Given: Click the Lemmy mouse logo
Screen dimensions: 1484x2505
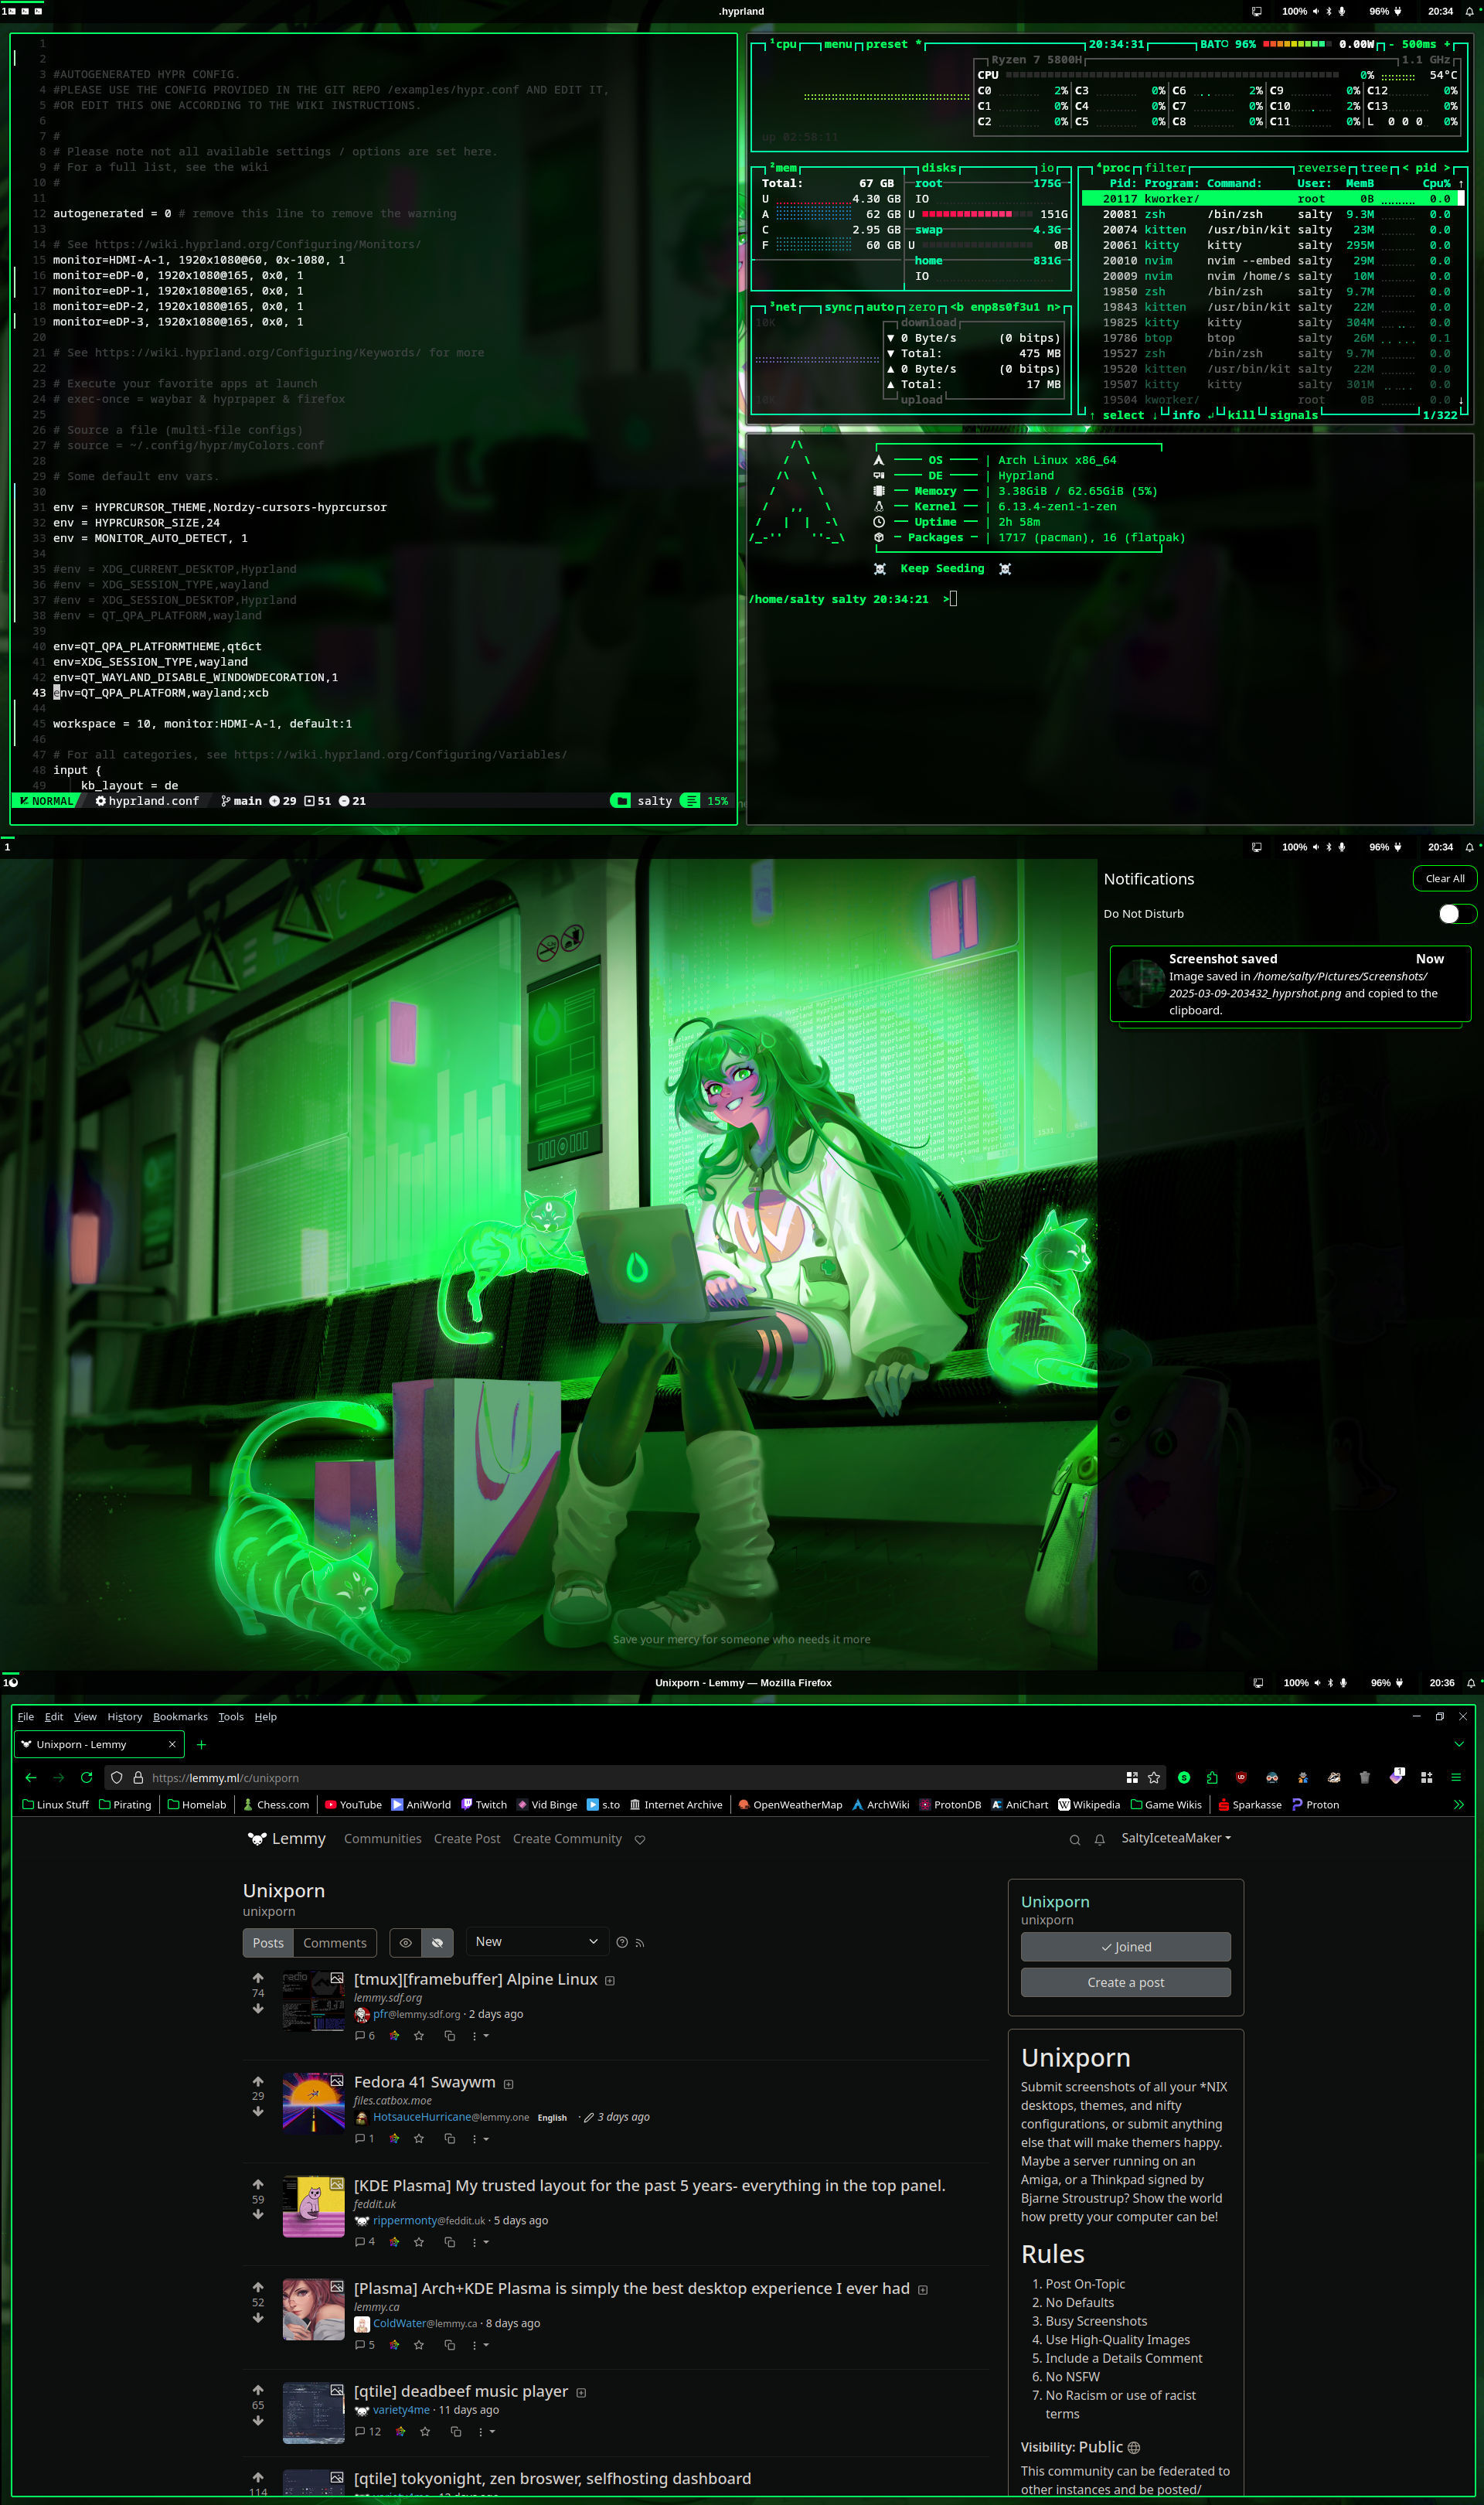Looking at the screenshot, I should [257, 1838].
